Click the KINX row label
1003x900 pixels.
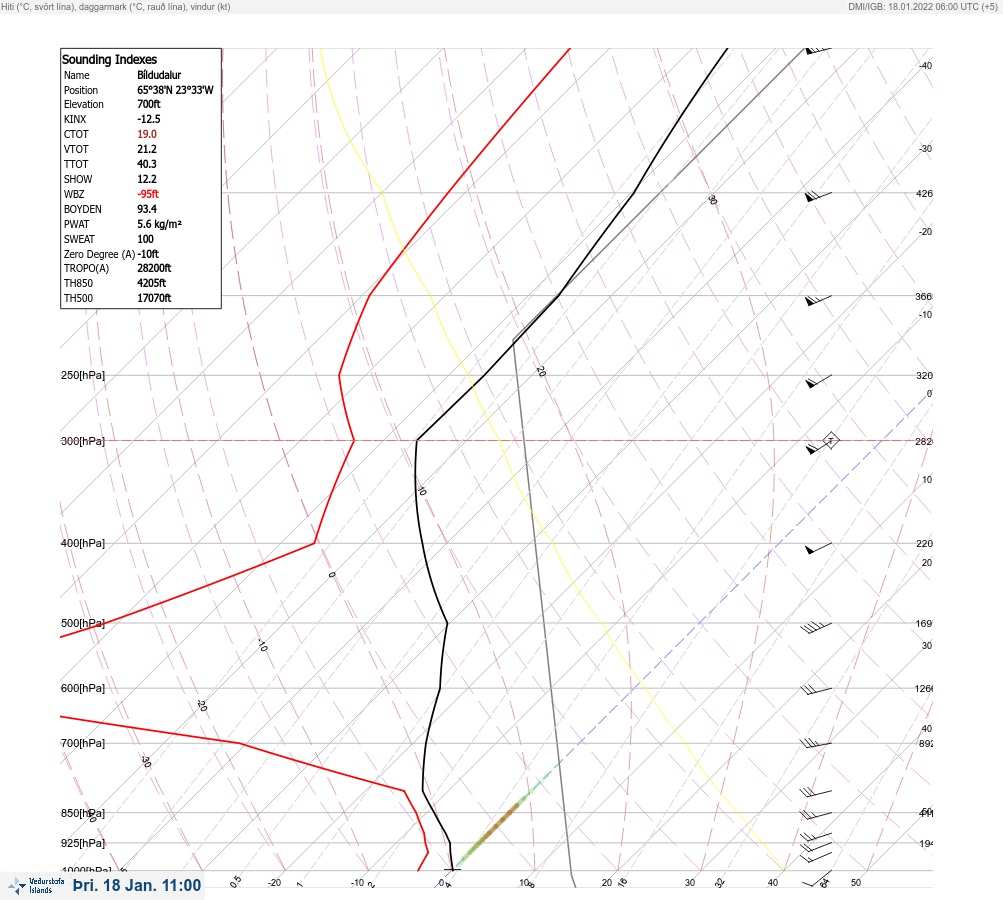(75, 119)
